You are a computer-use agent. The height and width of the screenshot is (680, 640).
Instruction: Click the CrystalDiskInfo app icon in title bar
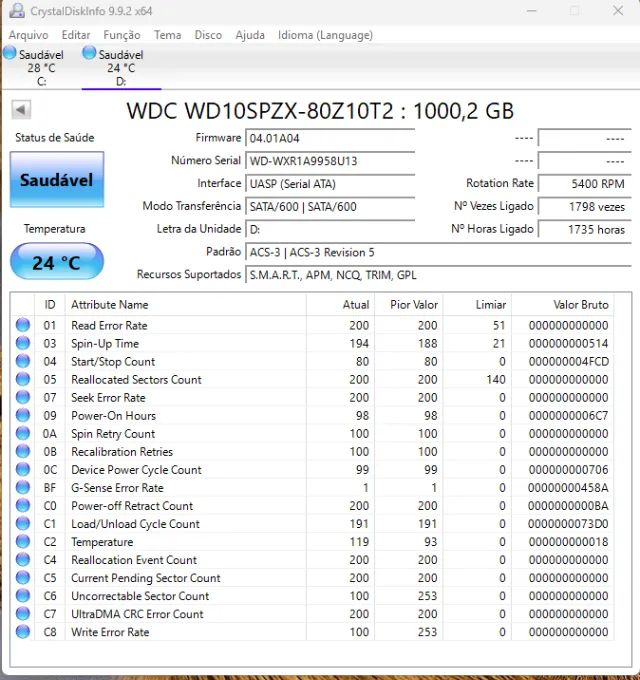(16, 10)
